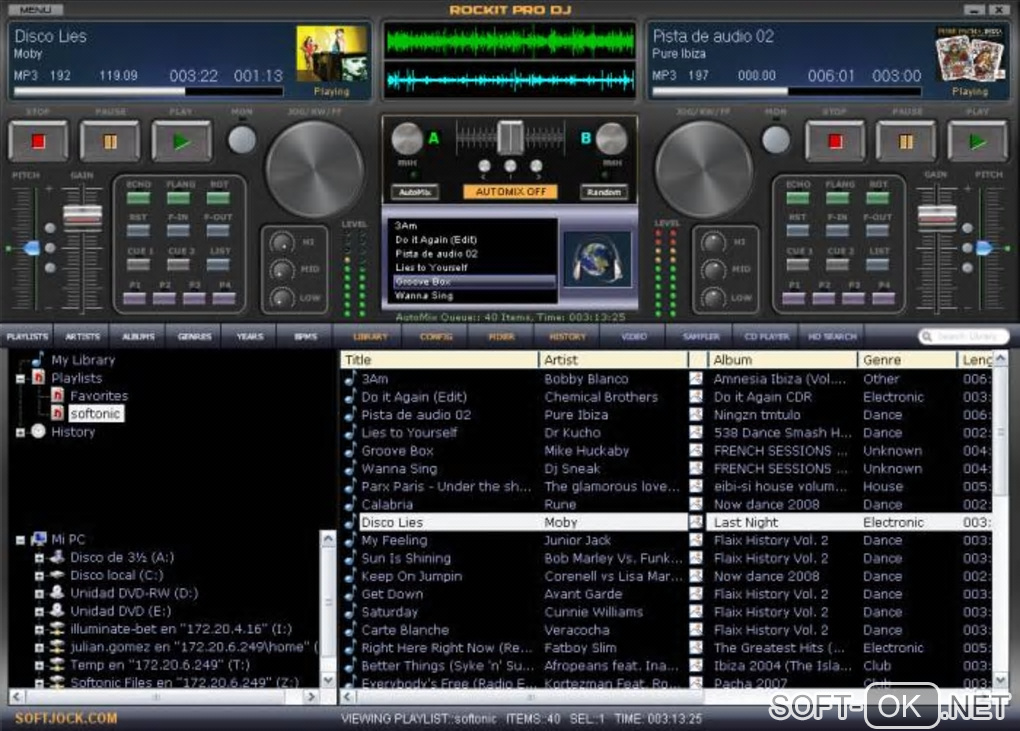
Task: Expand Disco local (C:) drive
Action: tap(39, 576)
